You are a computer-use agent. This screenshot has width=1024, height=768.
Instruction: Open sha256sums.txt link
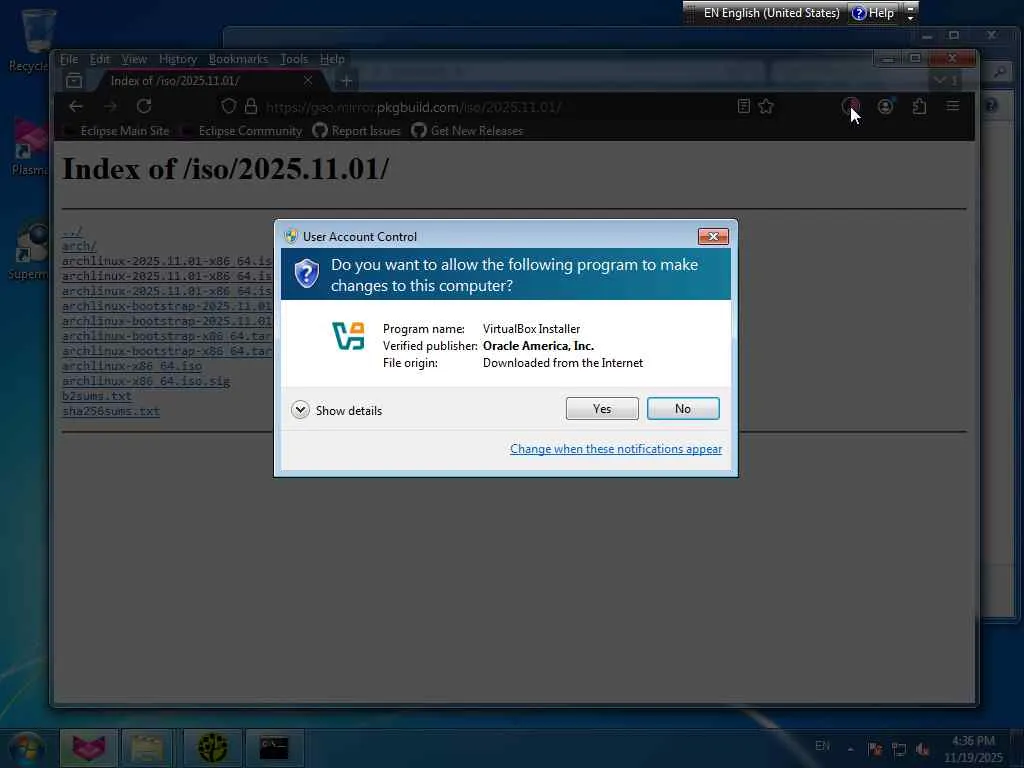click(x=110, y=411)
